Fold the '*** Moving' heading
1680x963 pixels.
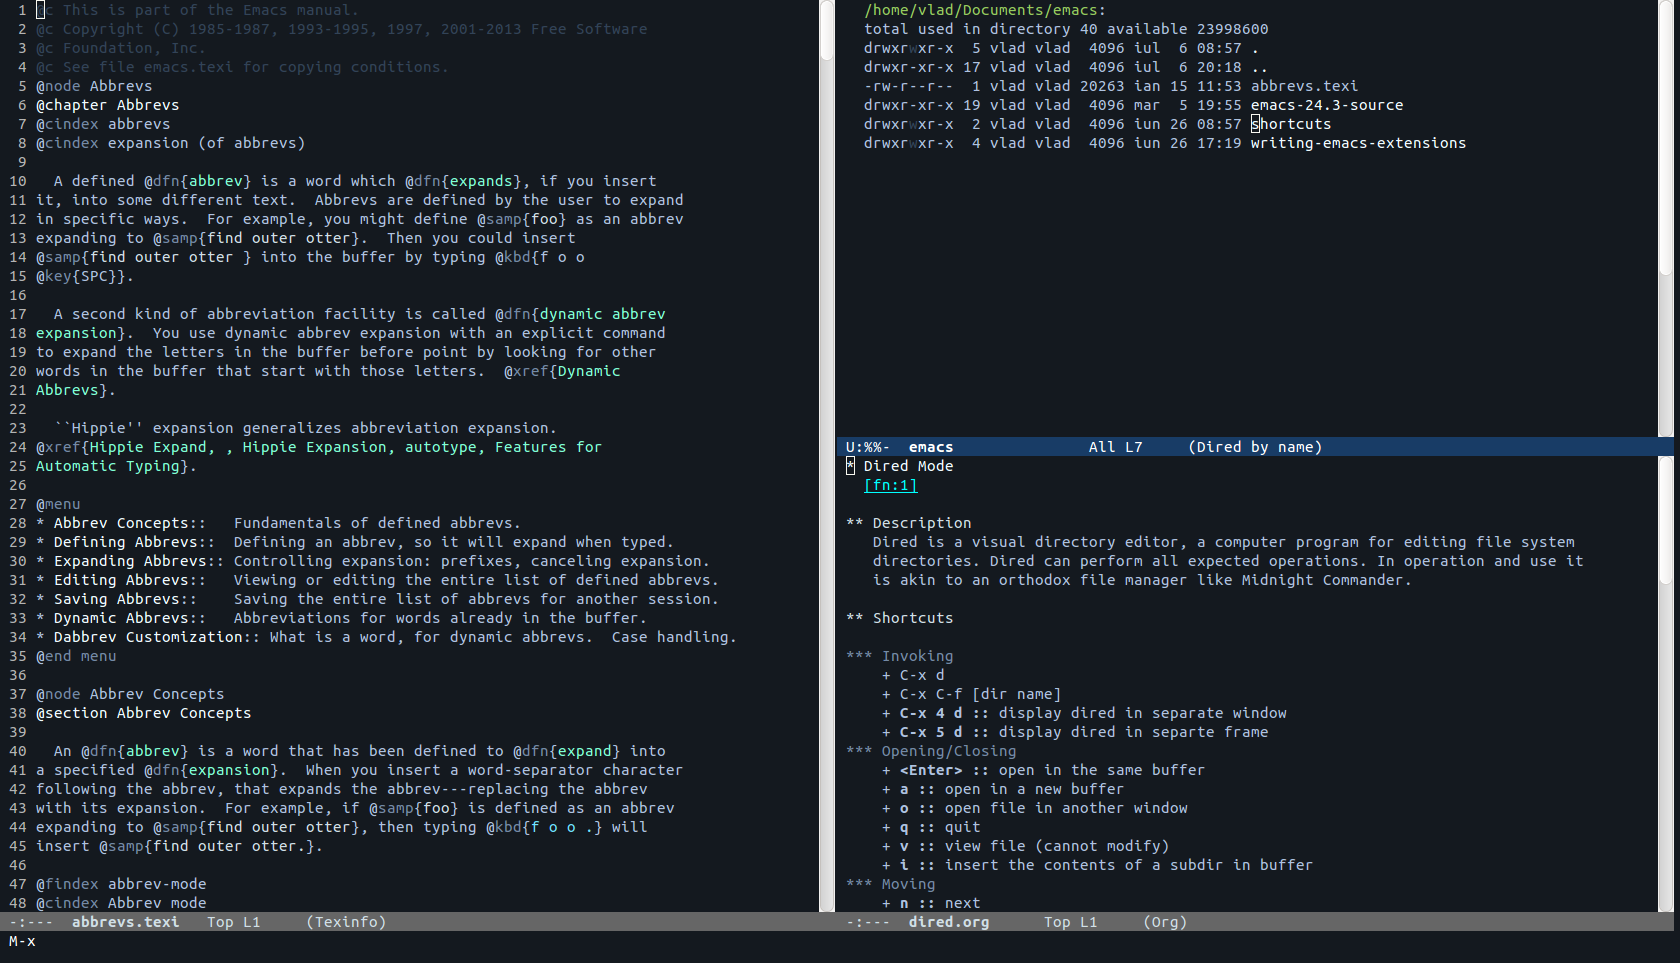891,884
